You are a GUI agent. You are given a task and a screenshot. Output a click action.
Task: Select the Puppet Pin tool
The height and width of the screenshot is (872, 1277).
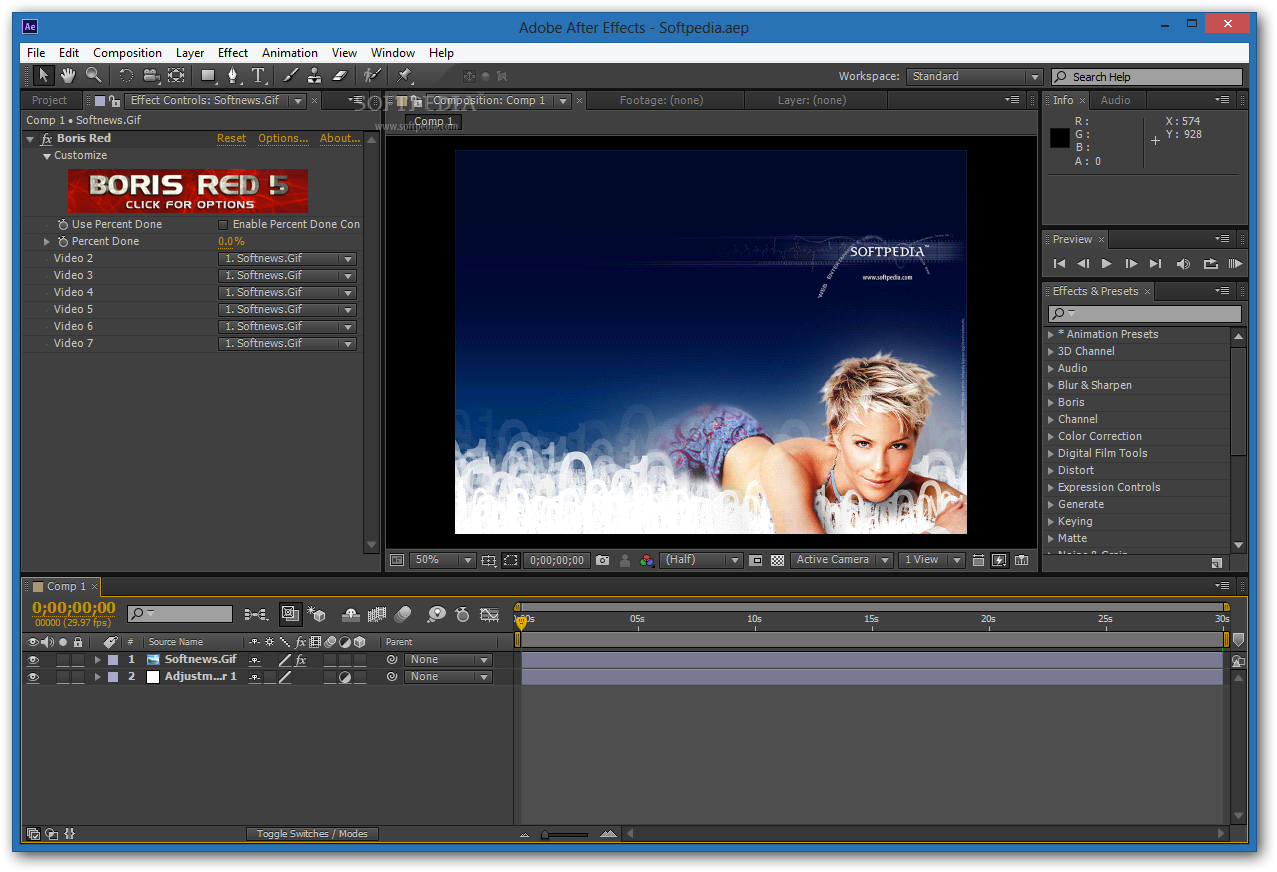(404, 75)
